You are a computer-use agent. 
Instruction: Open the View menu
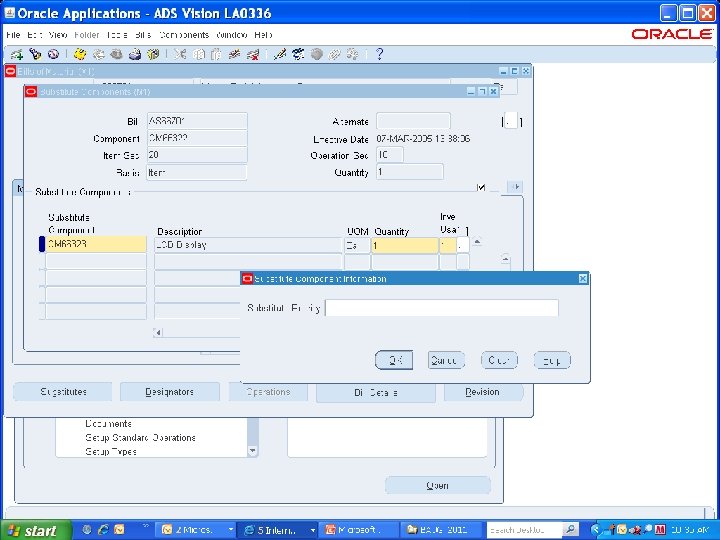point(58,35)
